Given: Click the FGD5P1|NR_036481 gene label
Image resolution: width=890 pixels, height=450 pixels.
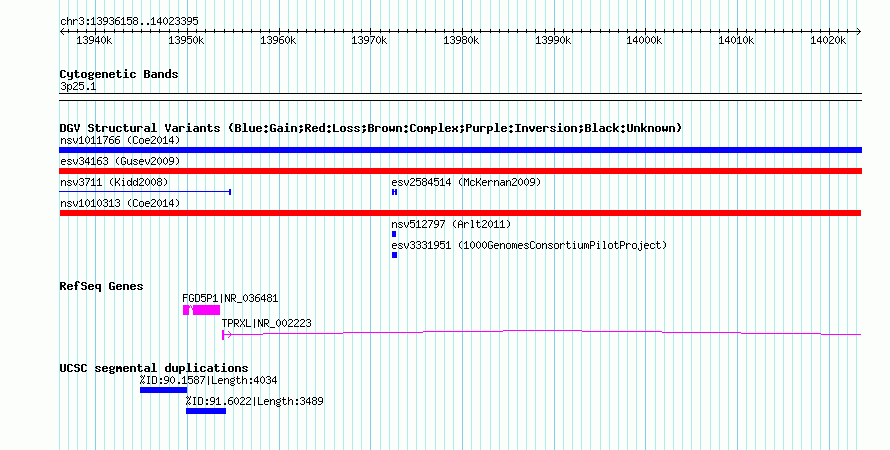Looking at the screenshot, I should [x=230, y=298].
